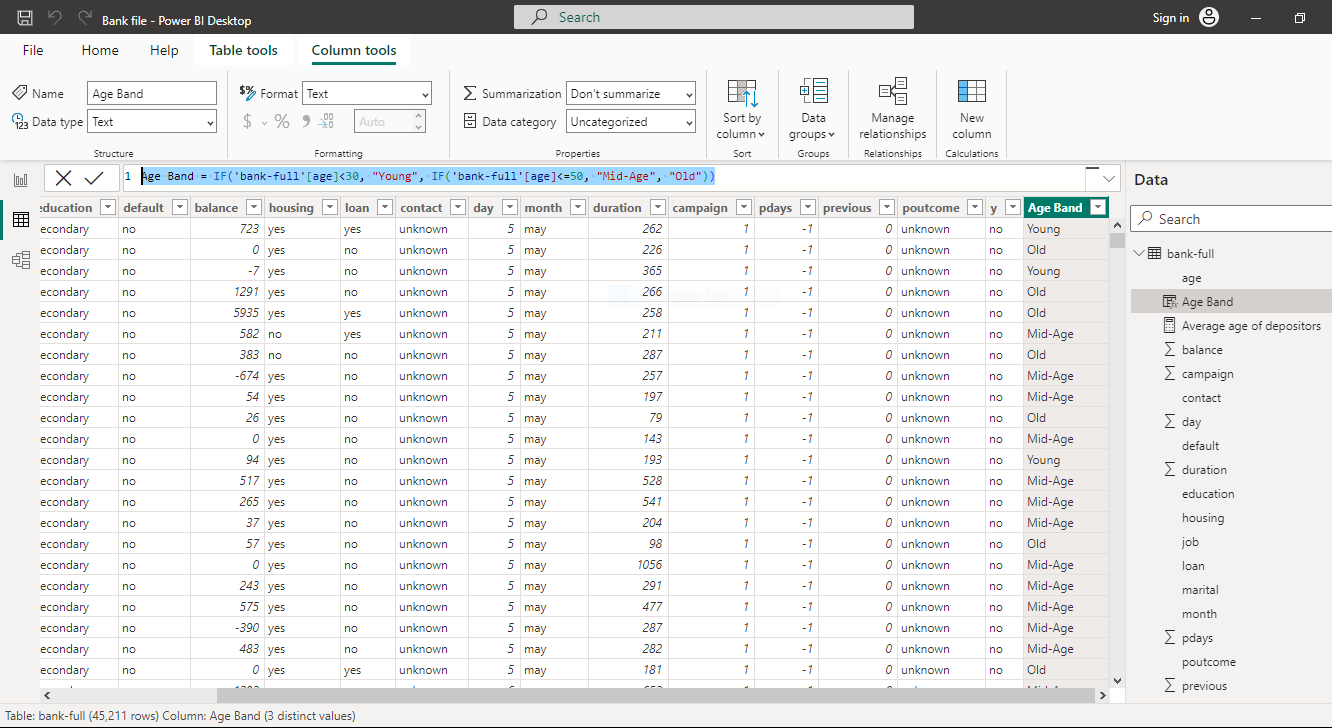Screen dimensions: 1332x728
Task: Switch to the Table tools tab
Action: [243, 49]
